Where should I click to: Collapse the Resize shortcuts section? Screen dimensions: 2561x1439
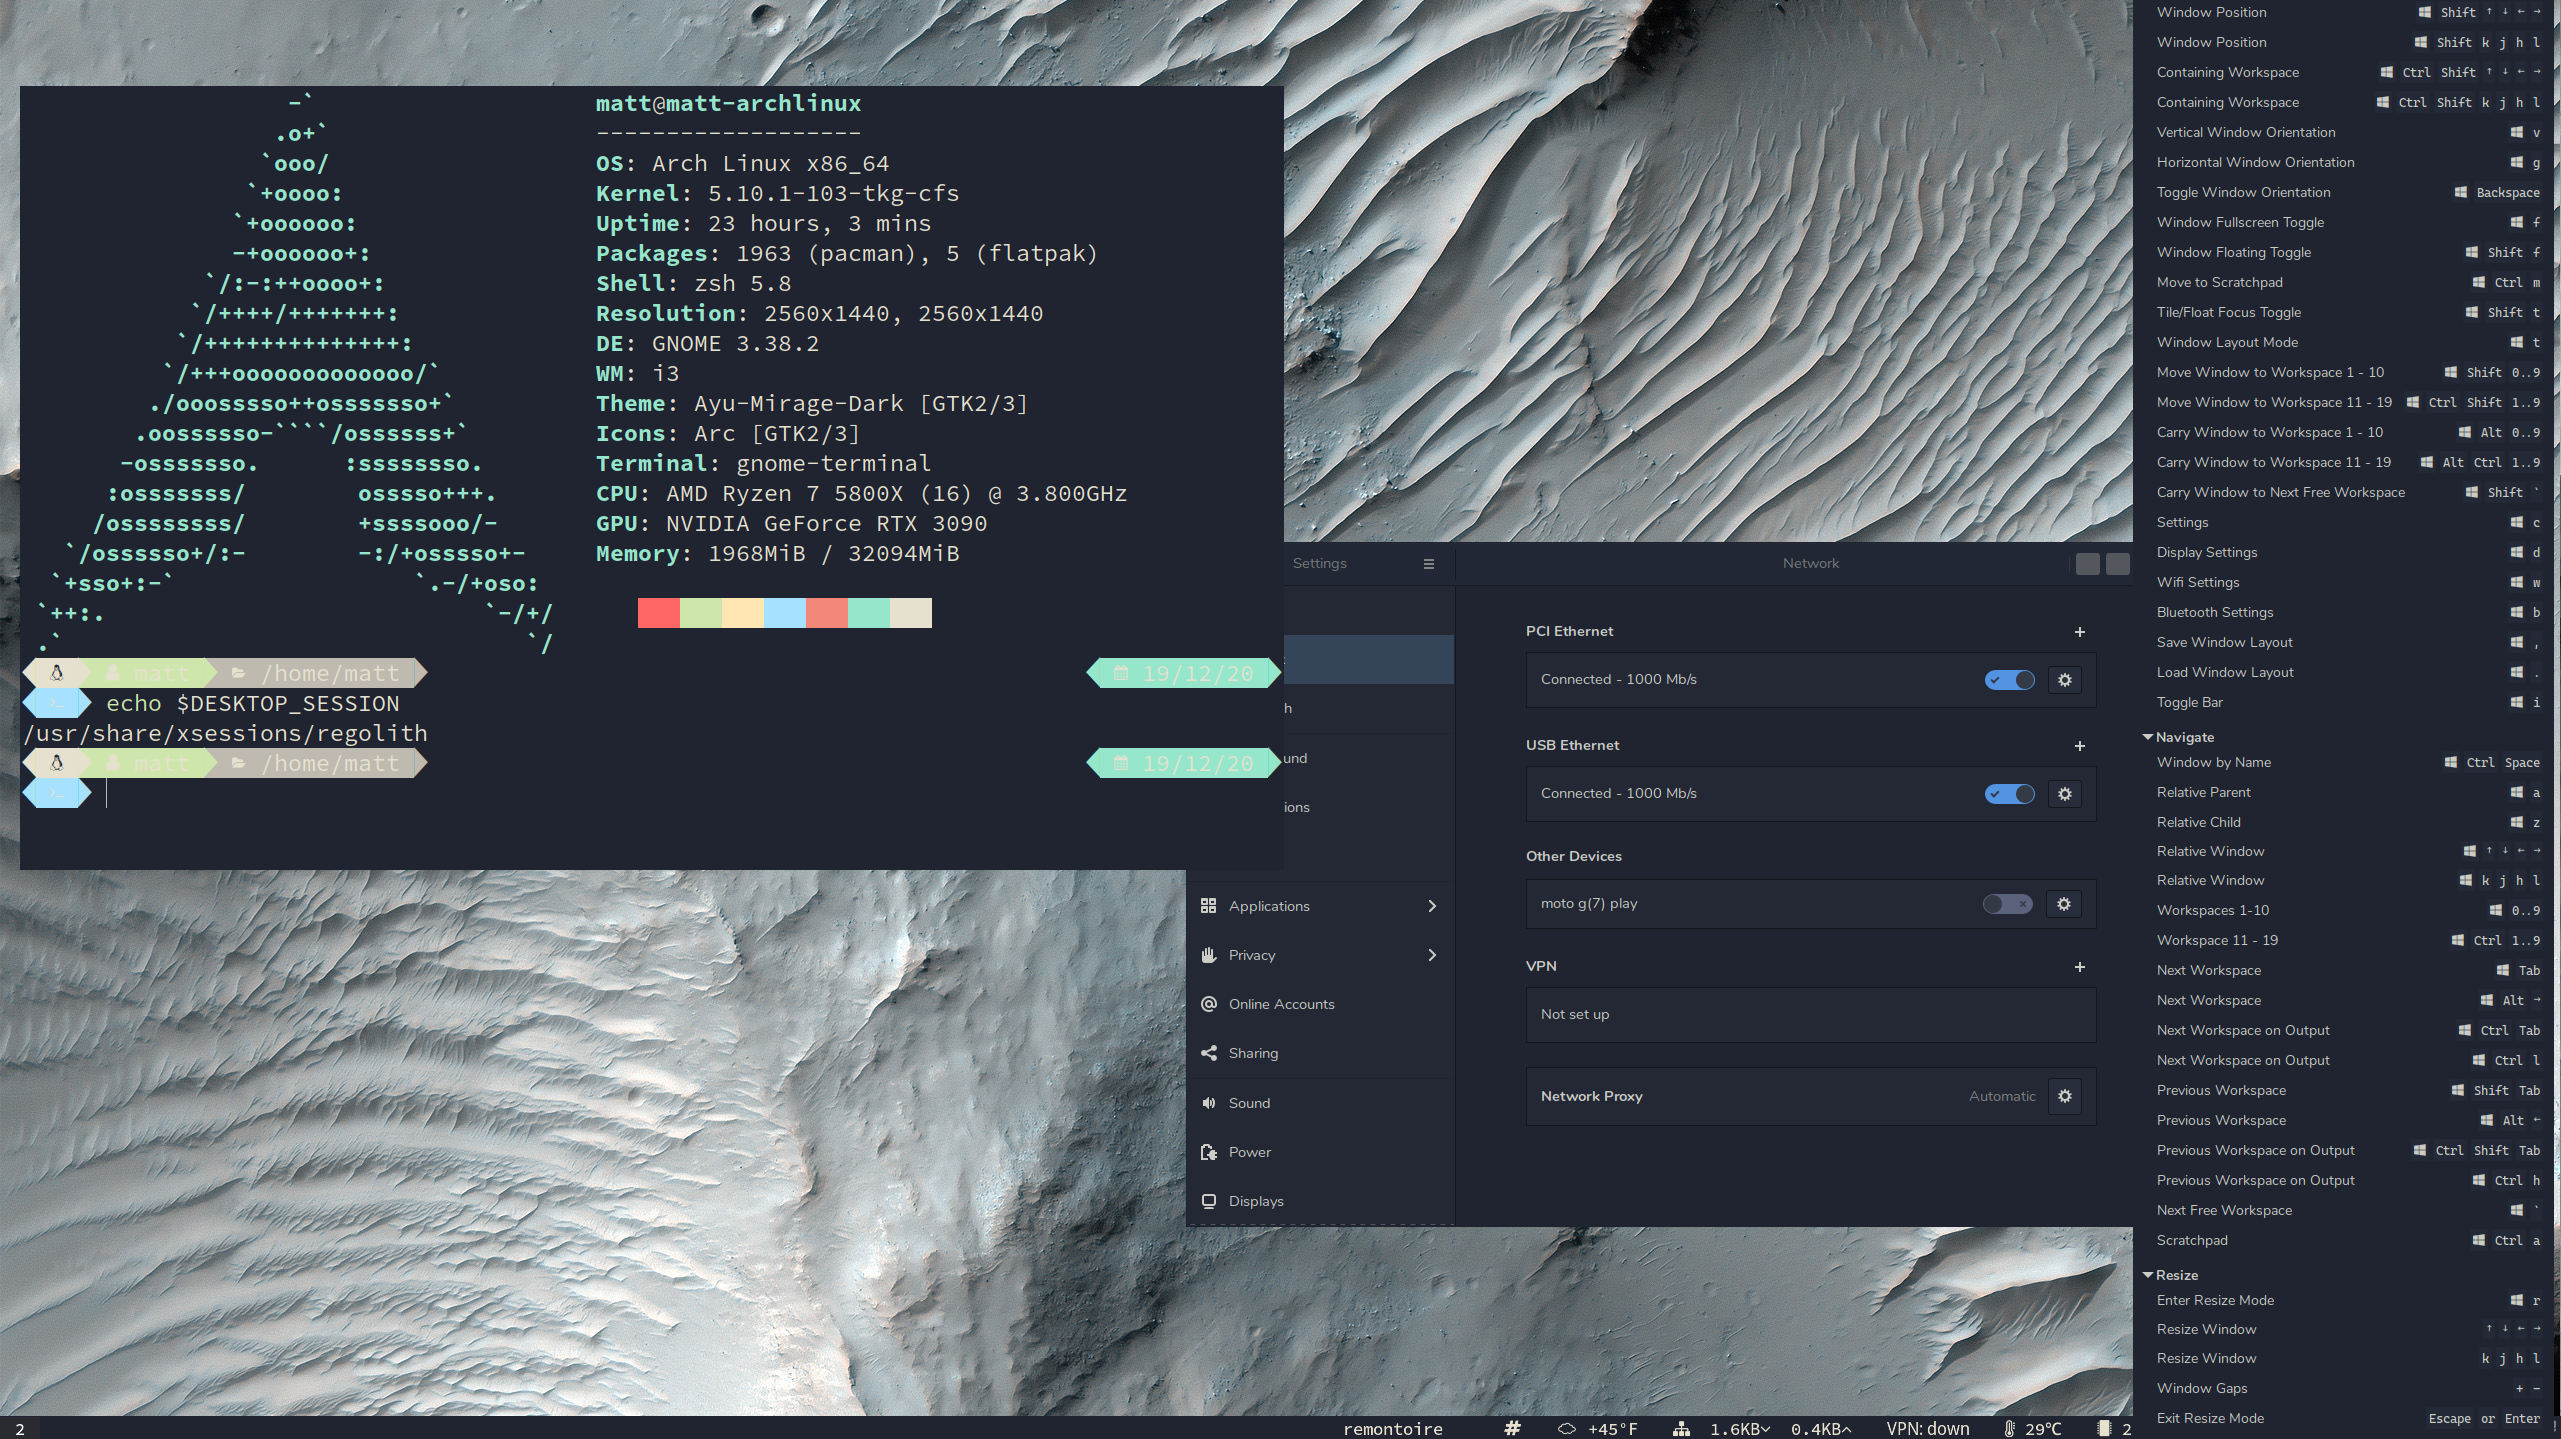[x=2147, y=1275]
